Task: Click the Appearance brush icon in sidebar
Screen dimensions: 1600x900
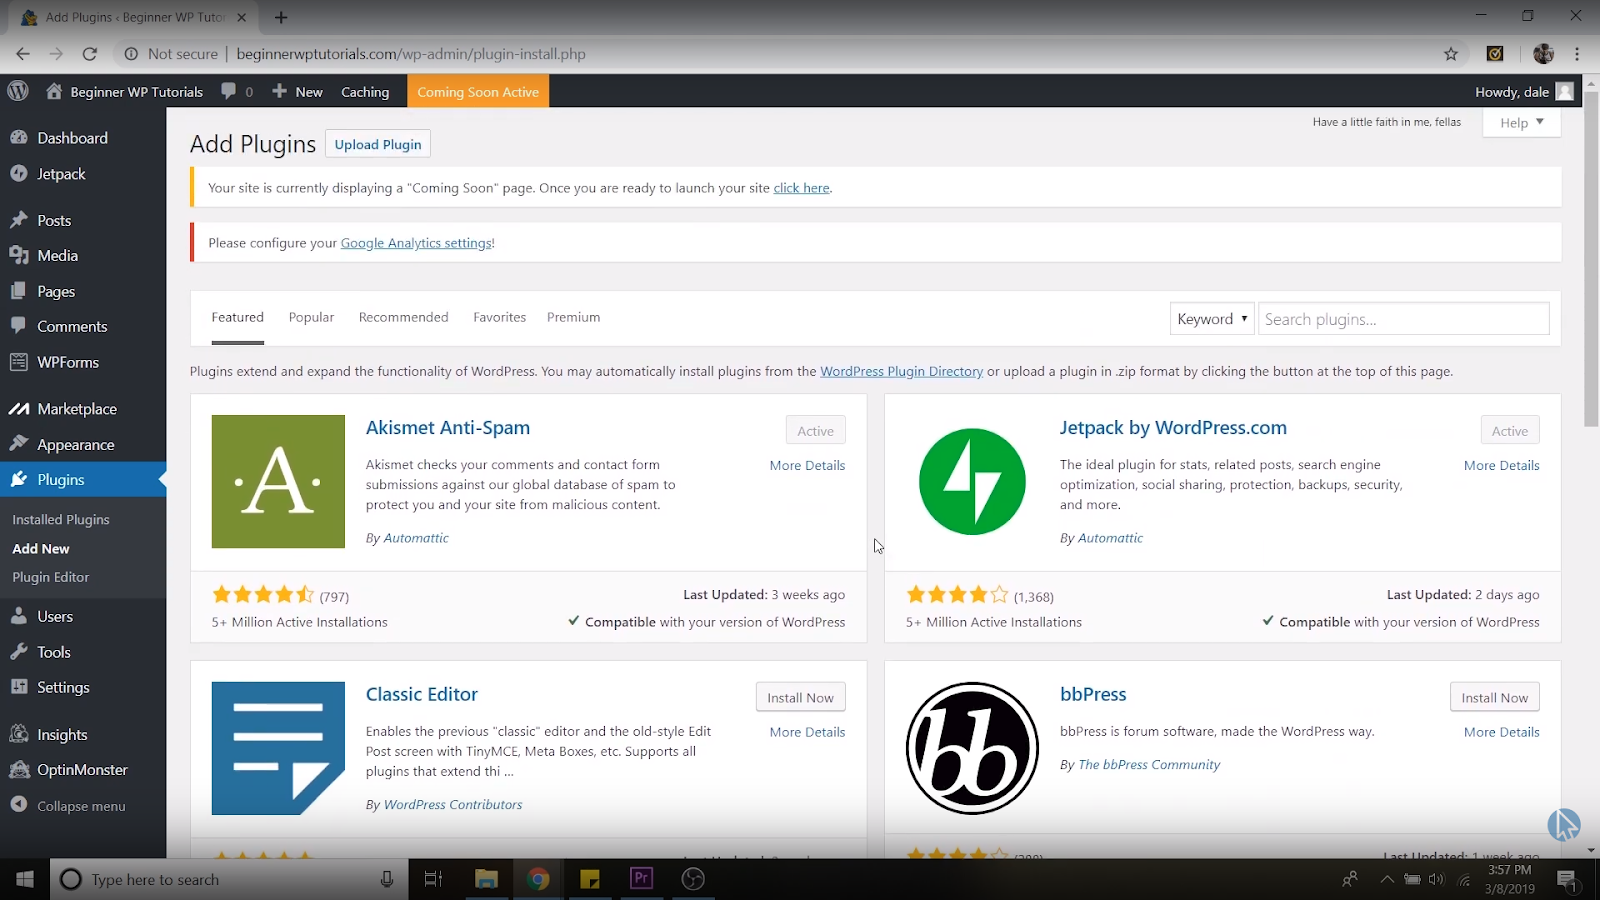Action: click(x=19, y=444)
